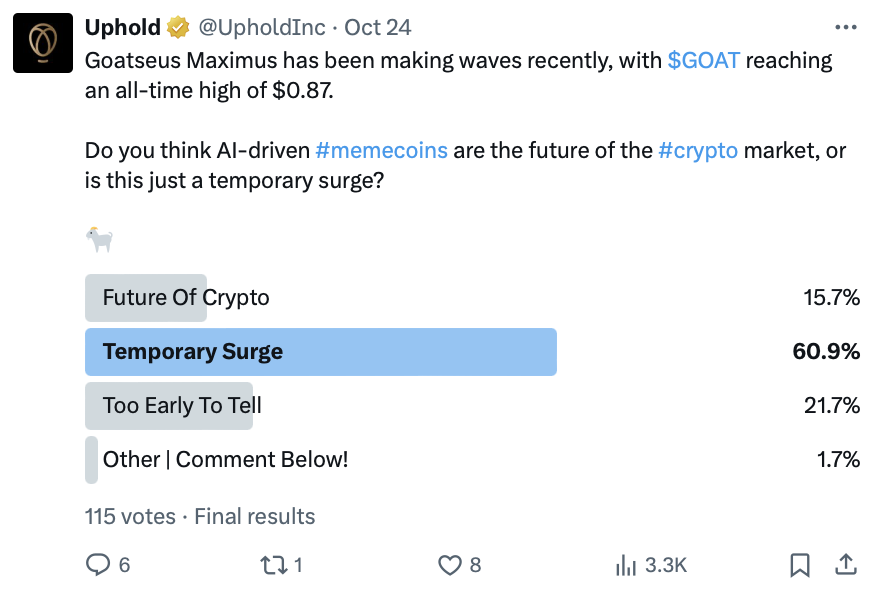Select Other | Comment Below! poll option
This screenshot has height=597, width=883.
(472, 460)
